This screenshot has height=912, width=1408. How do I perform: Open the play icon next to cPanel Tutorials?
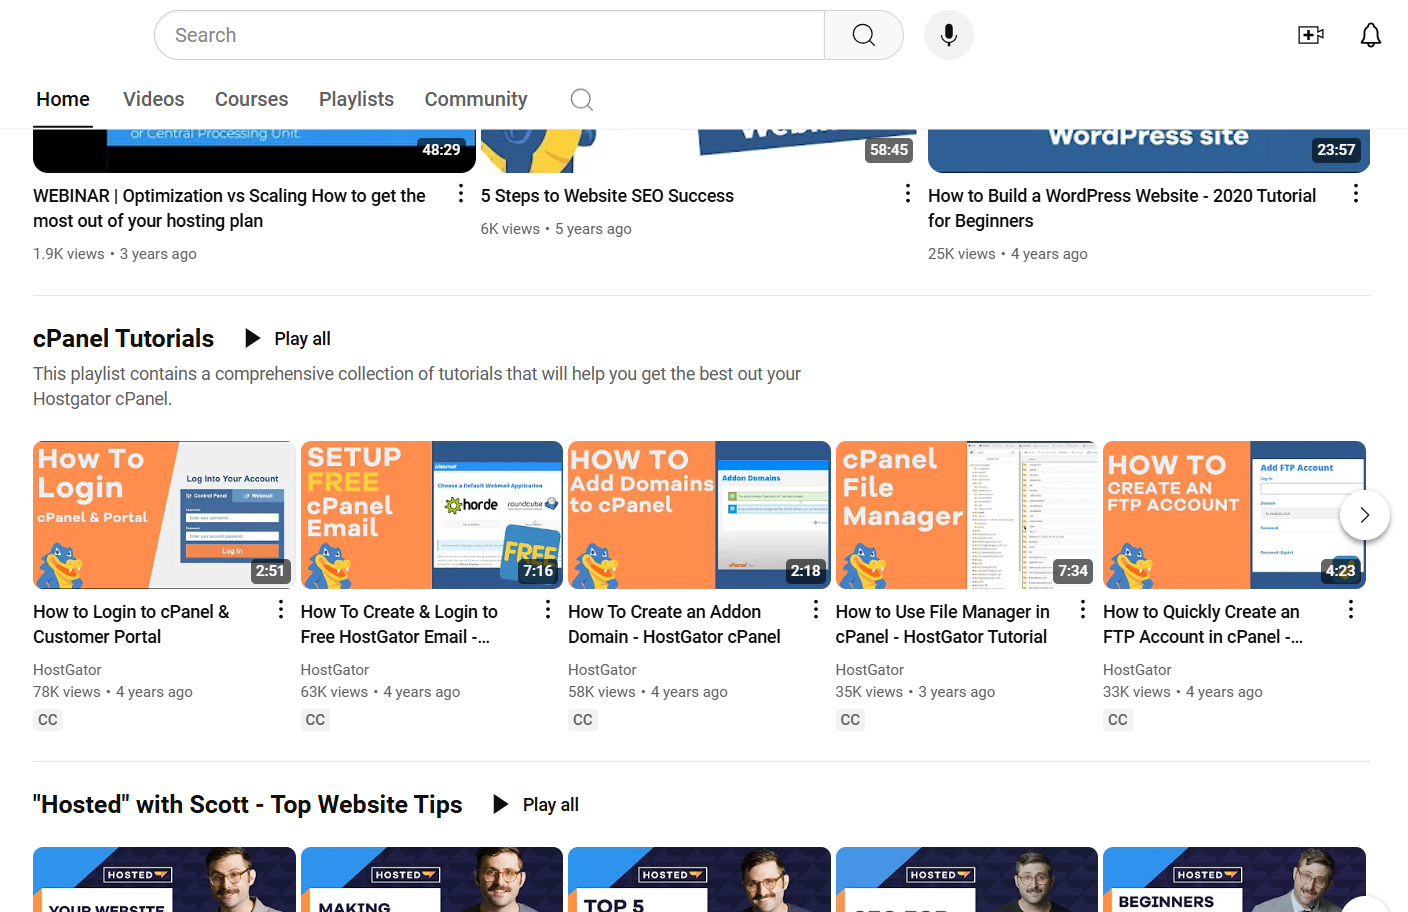pos(252,338)
